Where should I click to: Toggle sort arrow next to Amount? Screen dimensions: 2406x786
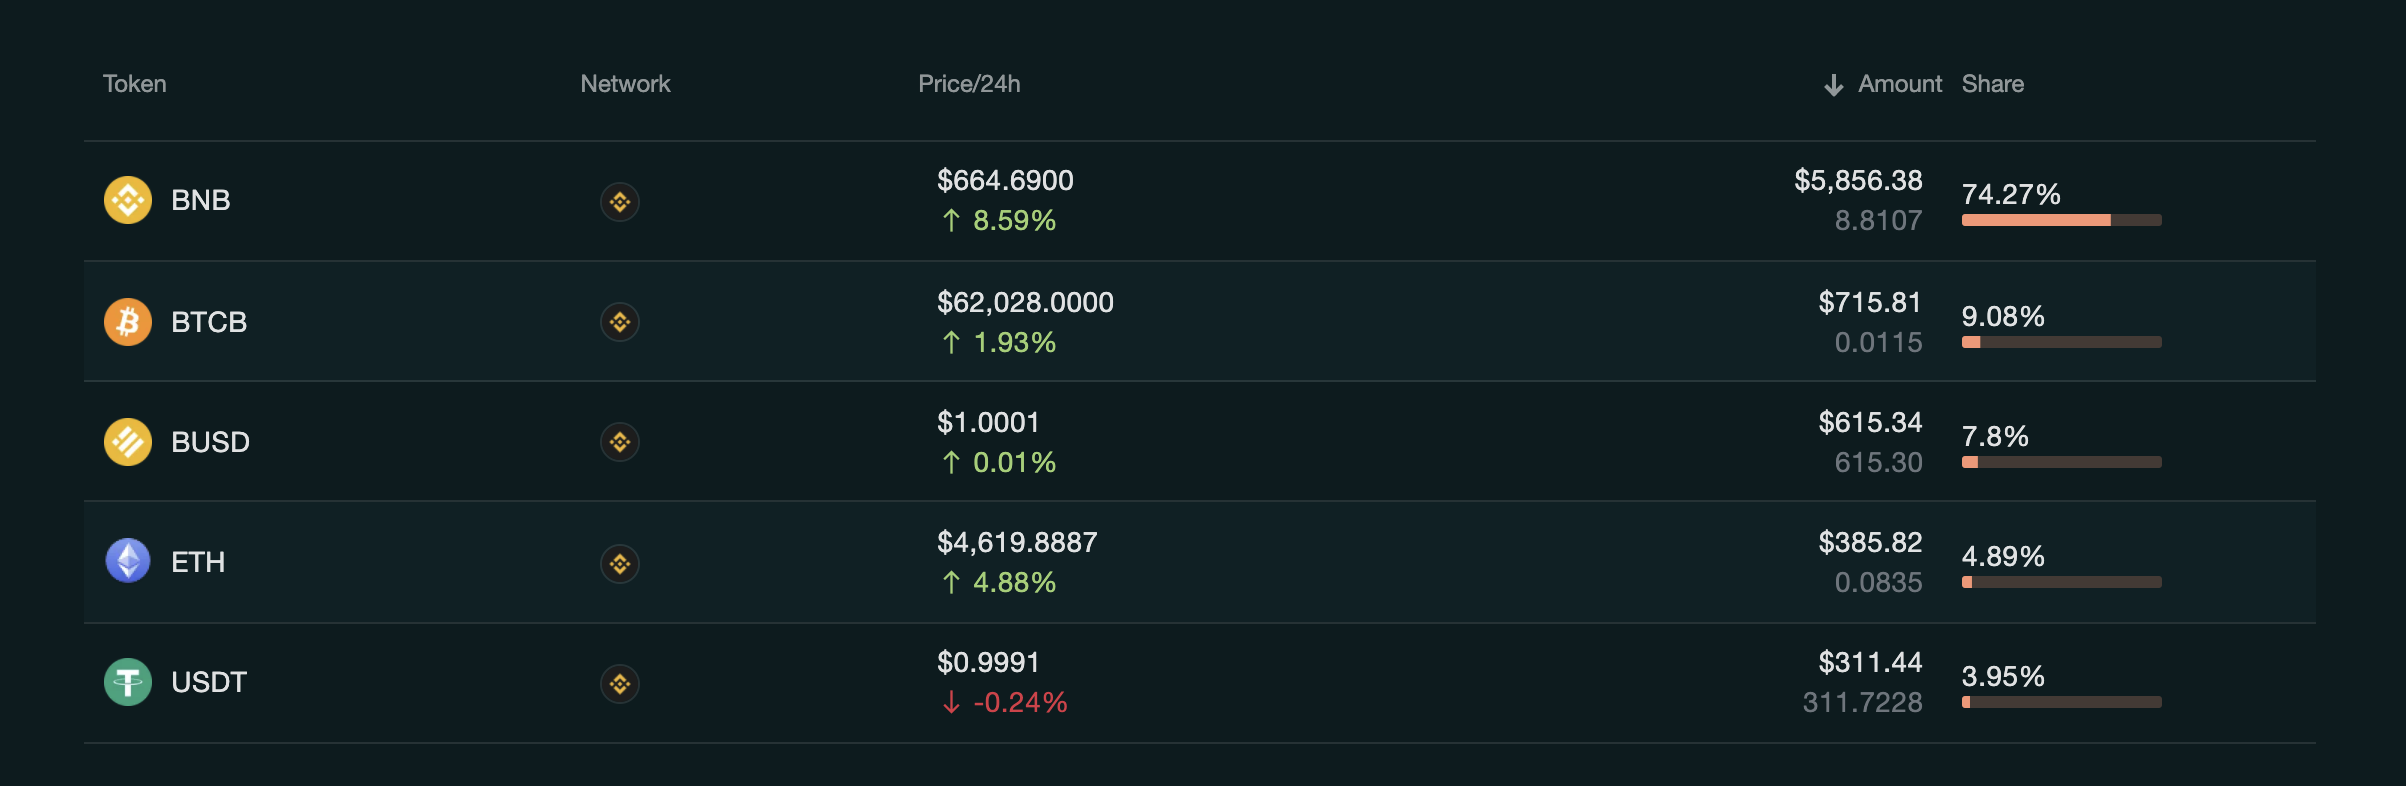[x=1833, y=85]
